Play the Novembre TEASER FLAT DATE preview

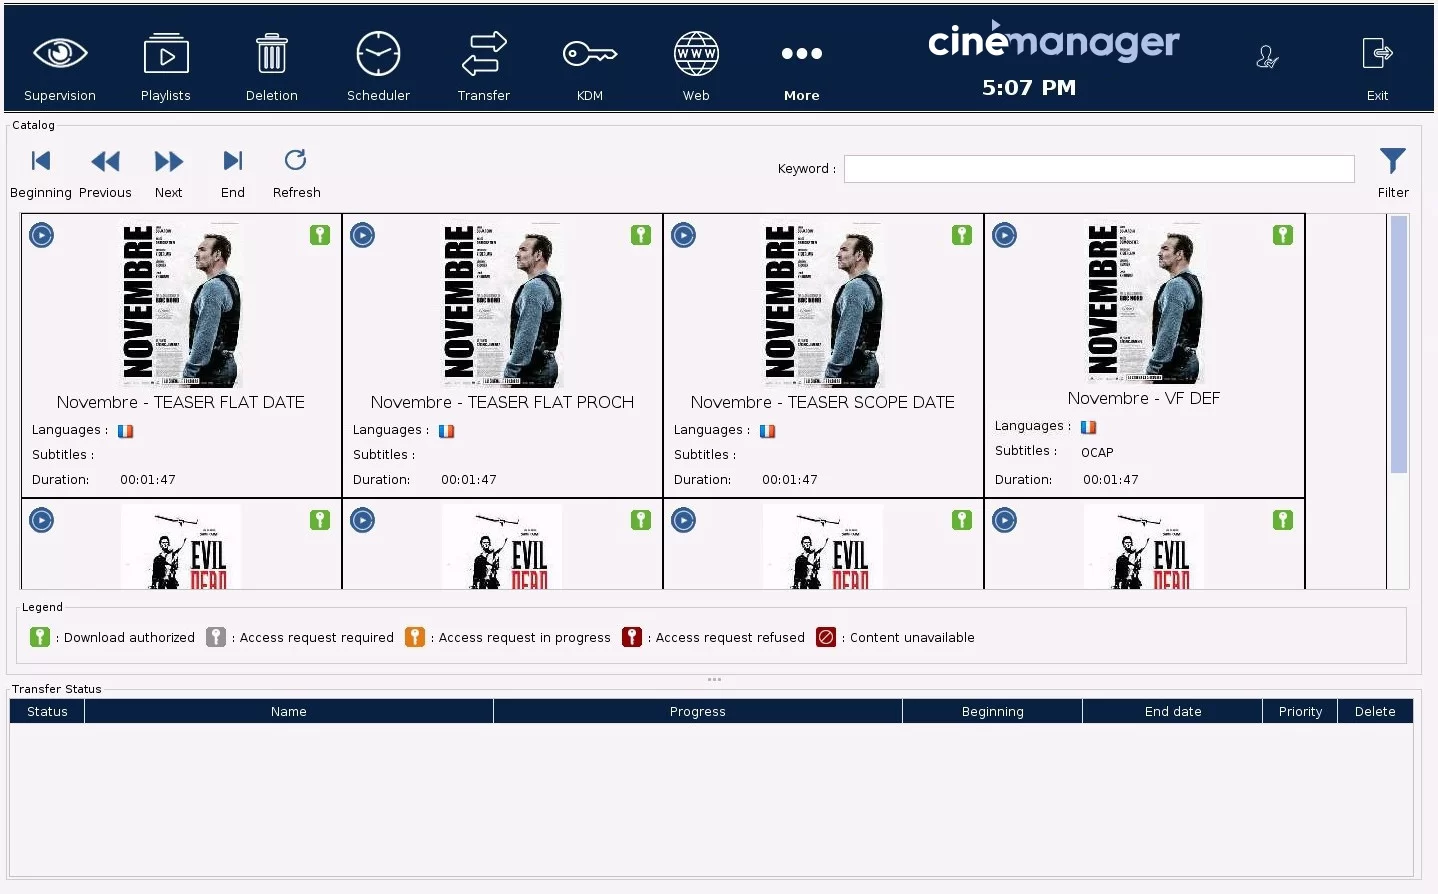(42, 235)
